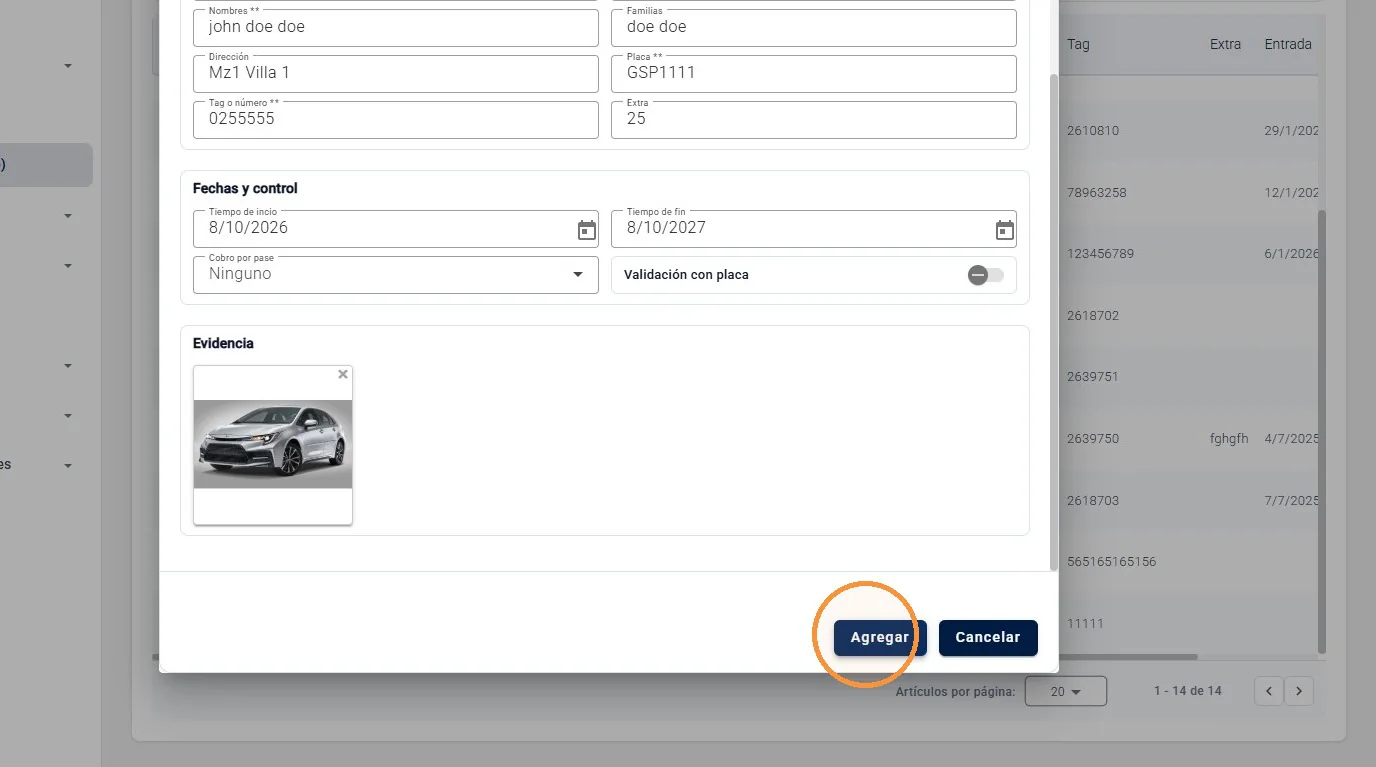Select table row with tag 2618702

(x=1188, y=315)
